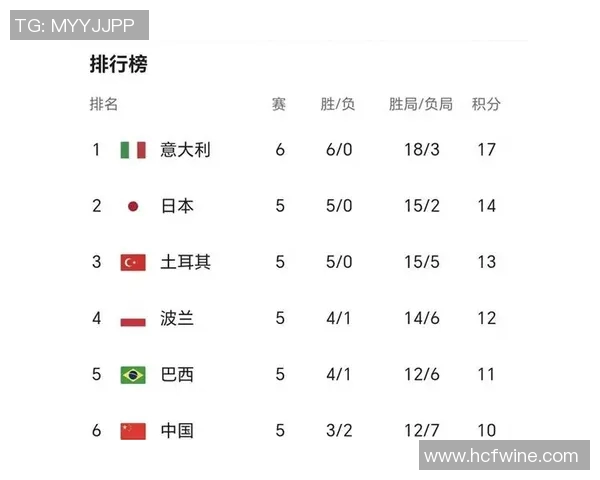This screenshot has width=600, height=480.
Task: Click the Italy flag icon
Action: (132, 150)
